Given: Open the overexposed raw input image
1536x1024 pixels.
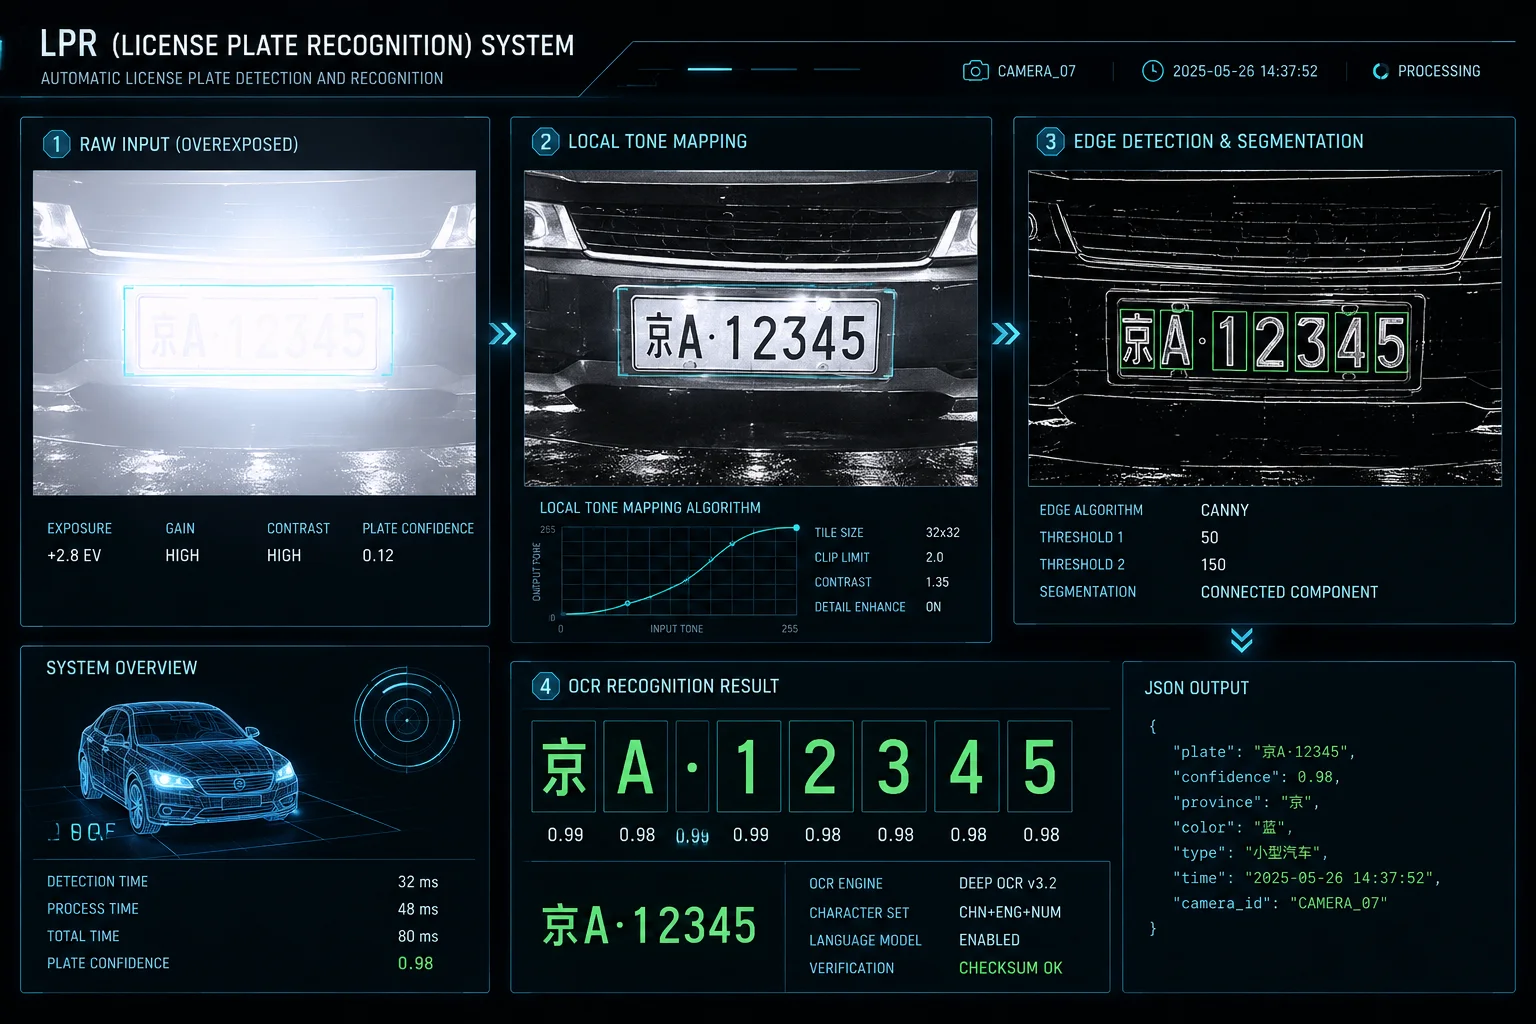Looking at the screenshot, I should tap(254, 333).
